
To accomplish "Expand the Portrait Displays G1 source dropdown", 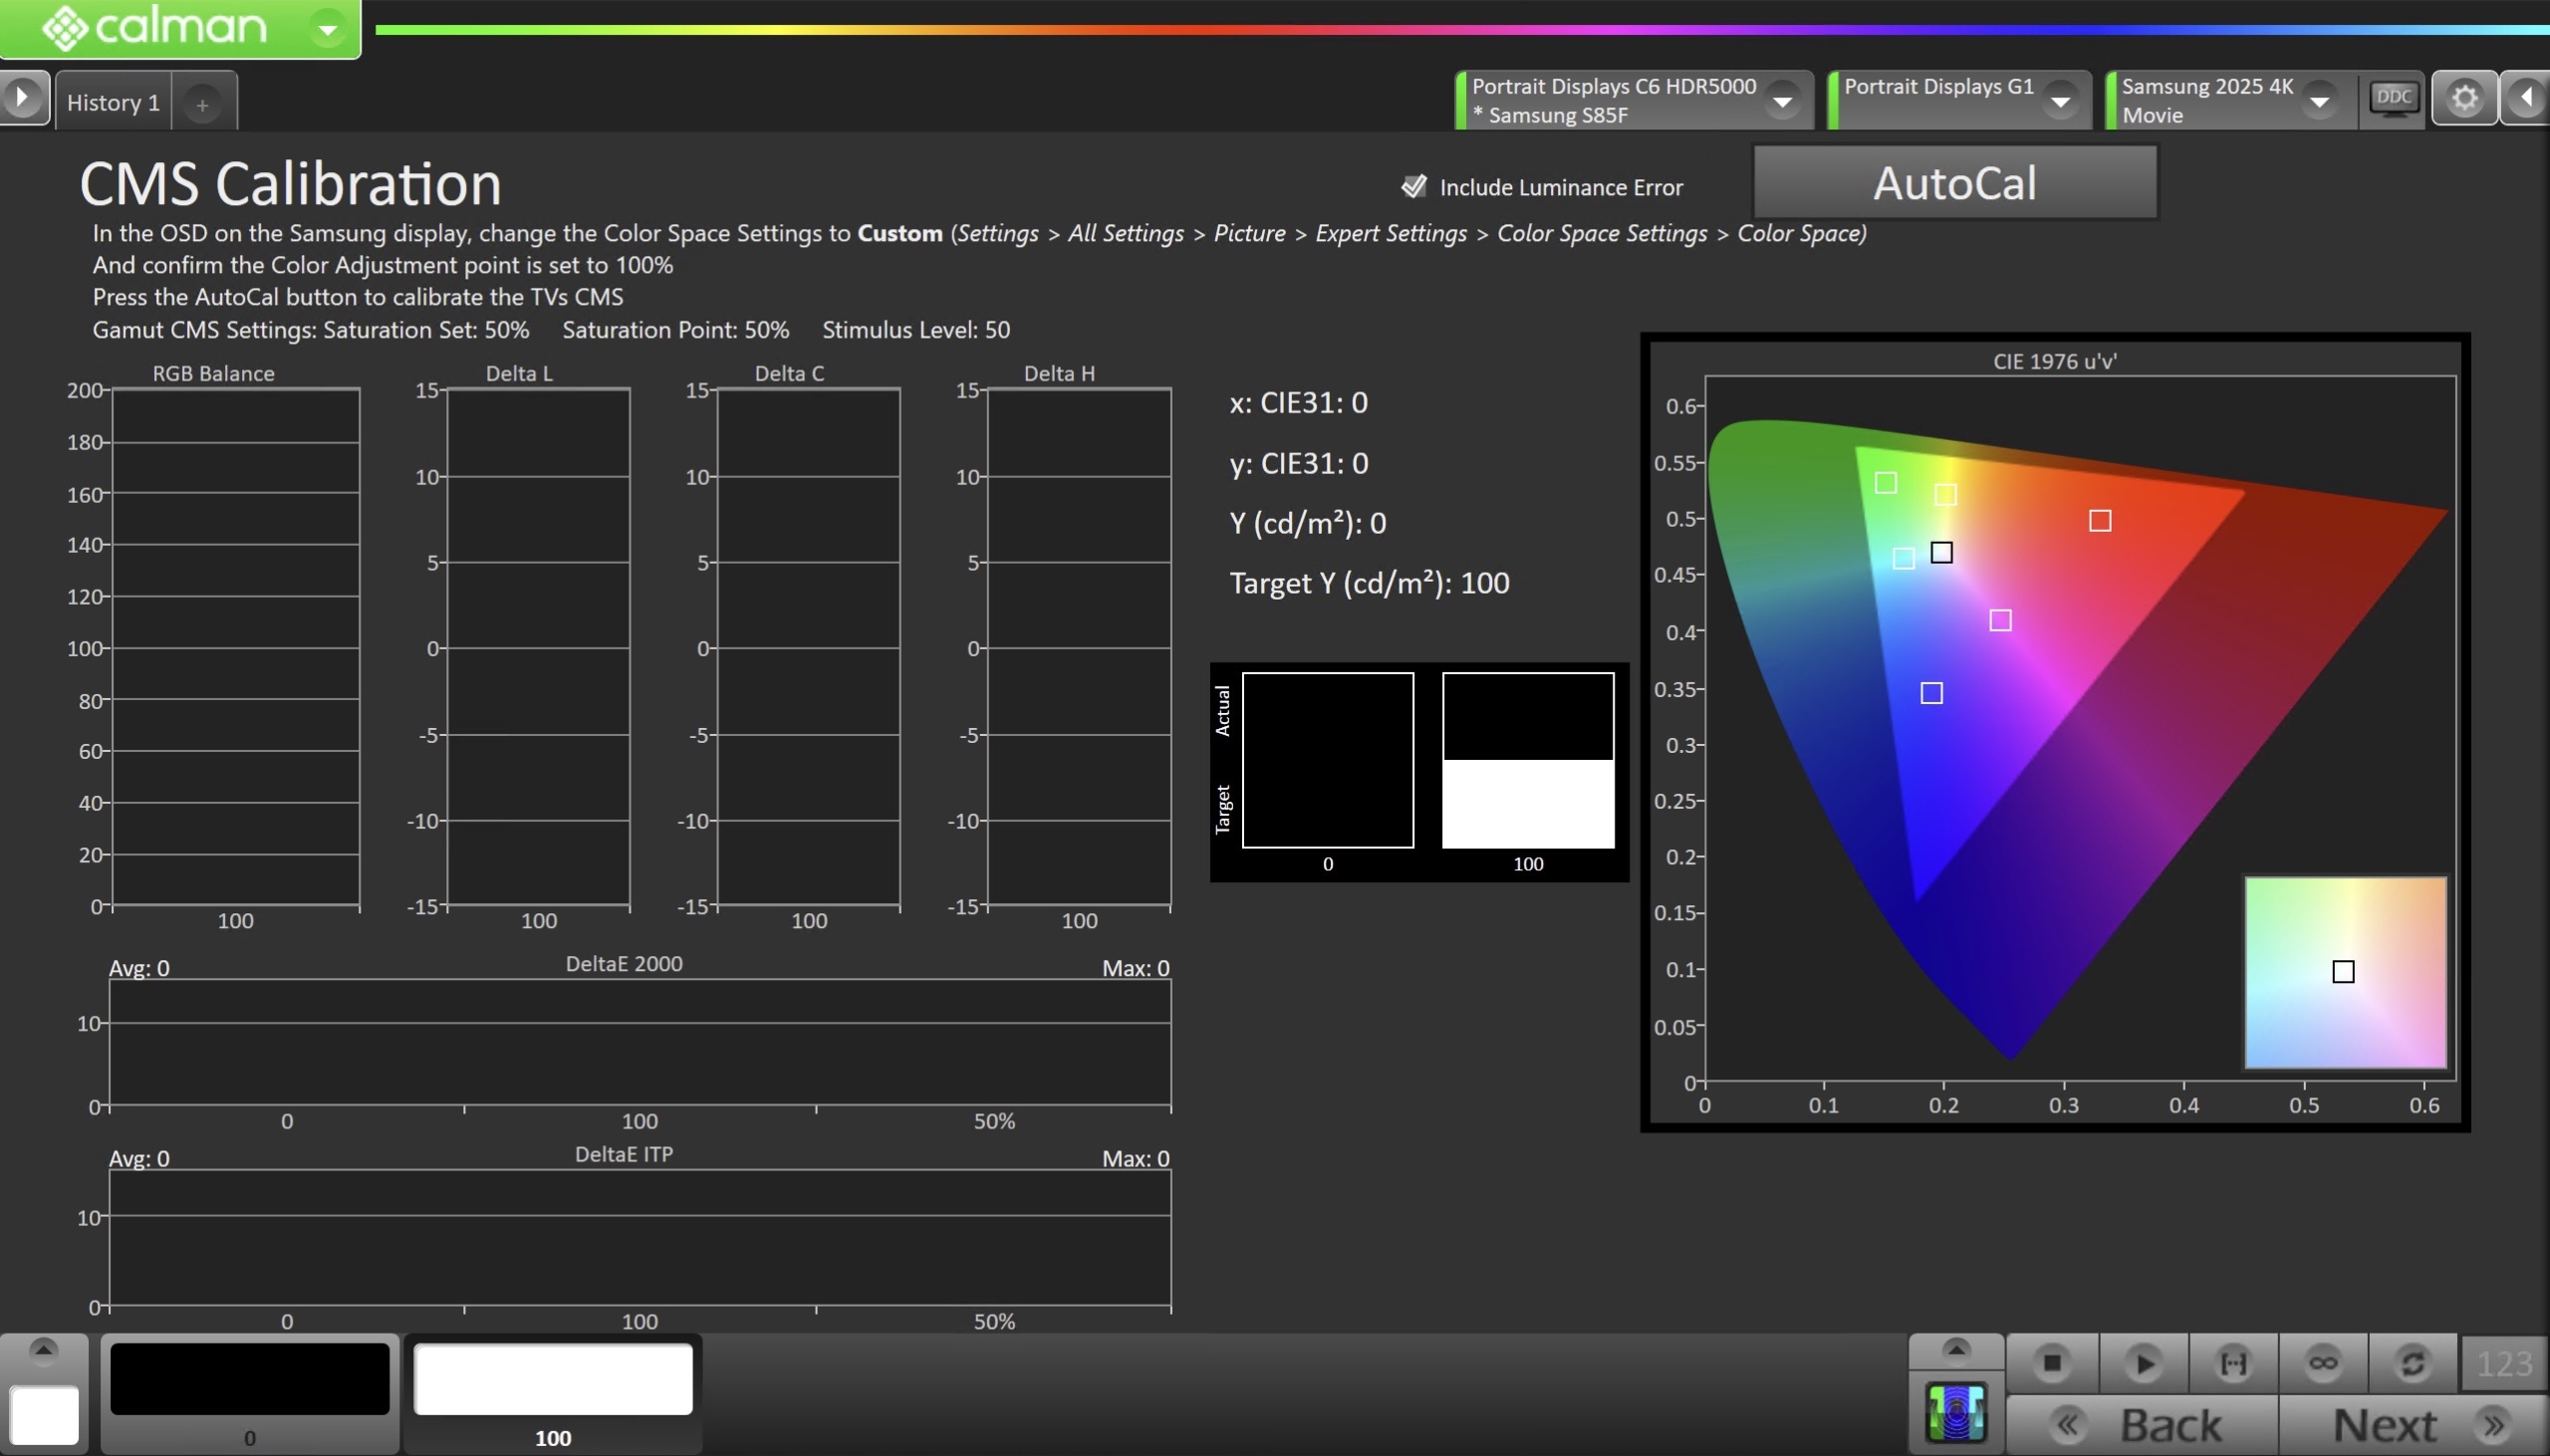I will point(2060,100).
